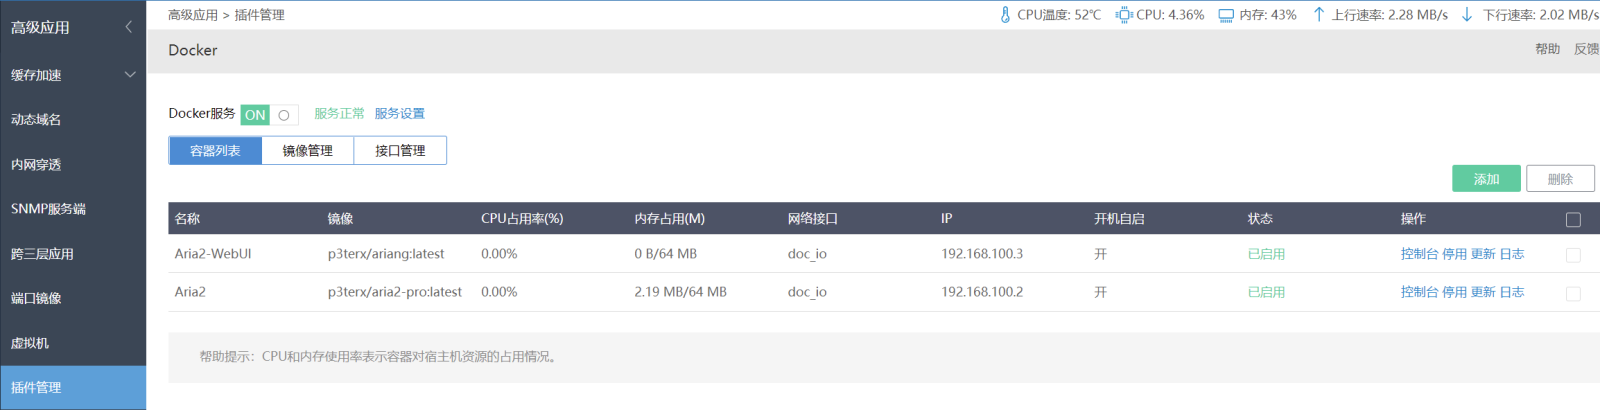Open 日志 for Aria2-WebUI container
The height and width of the screenshot is (410, 1600).
click(1512, 254)
